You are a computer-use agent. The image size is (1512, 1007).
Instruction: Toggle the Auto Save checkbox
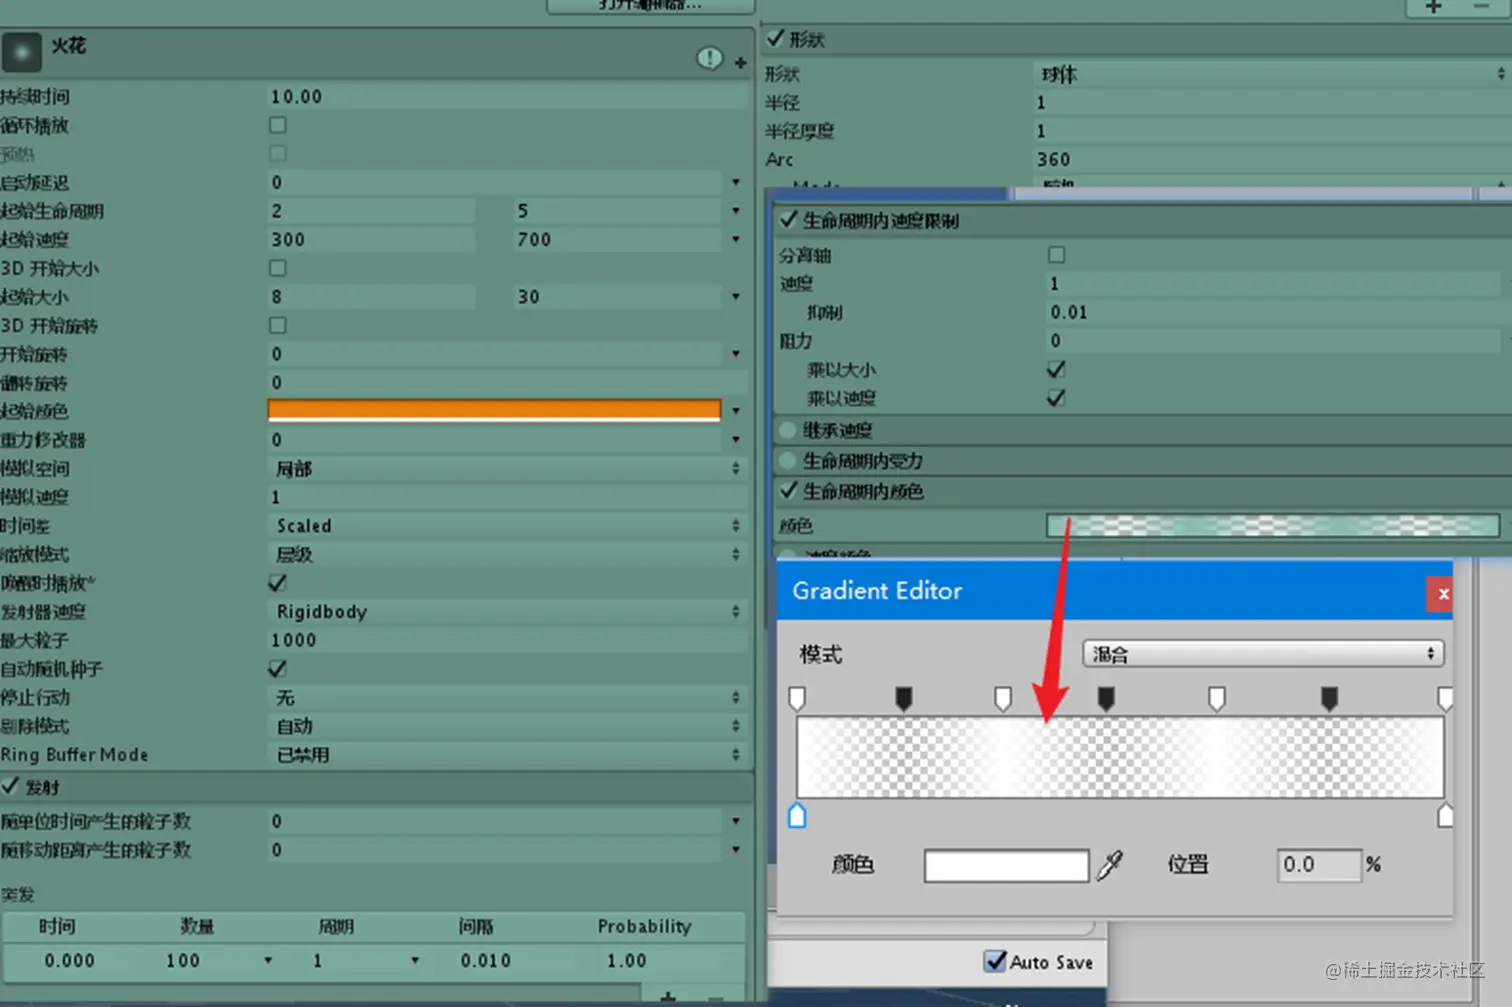pos(995,961)
